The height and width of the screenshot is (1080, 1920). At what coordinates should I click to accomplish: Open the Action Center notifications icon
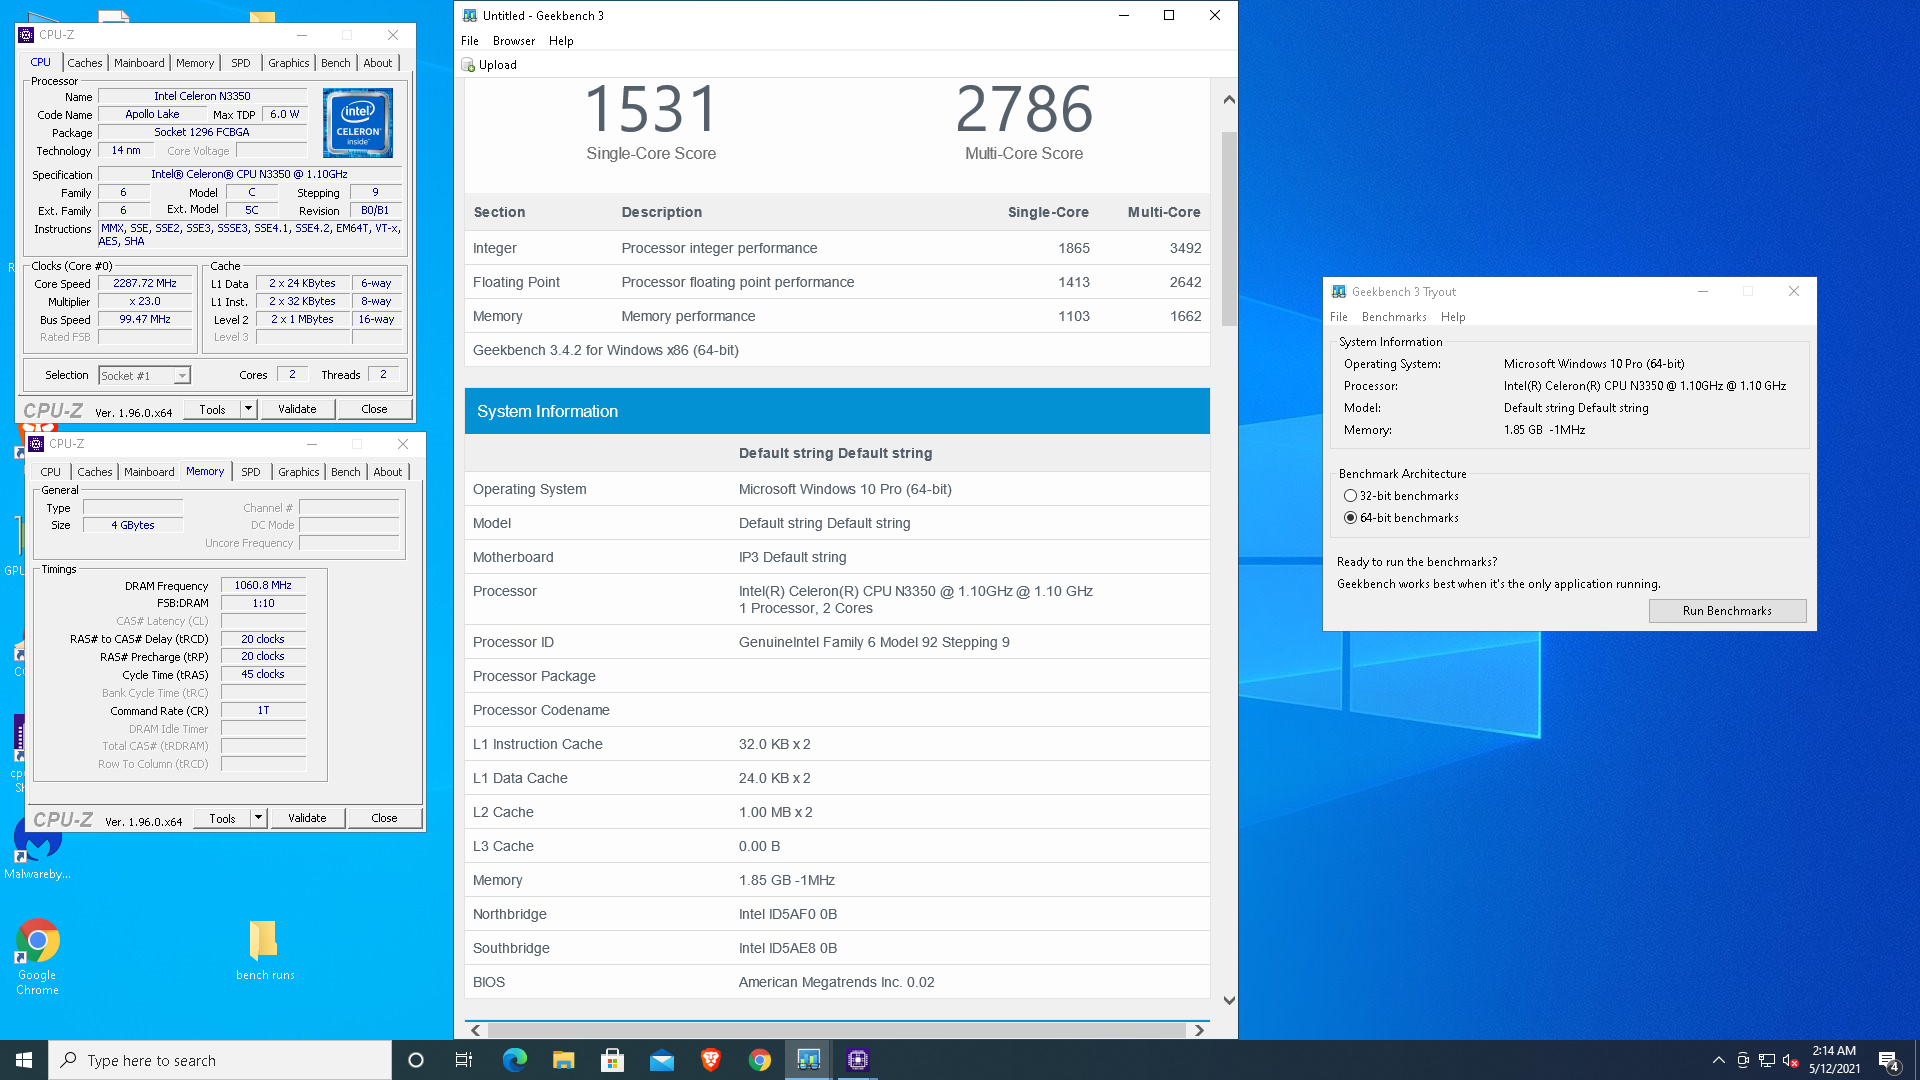(x=1889, y=1060)
